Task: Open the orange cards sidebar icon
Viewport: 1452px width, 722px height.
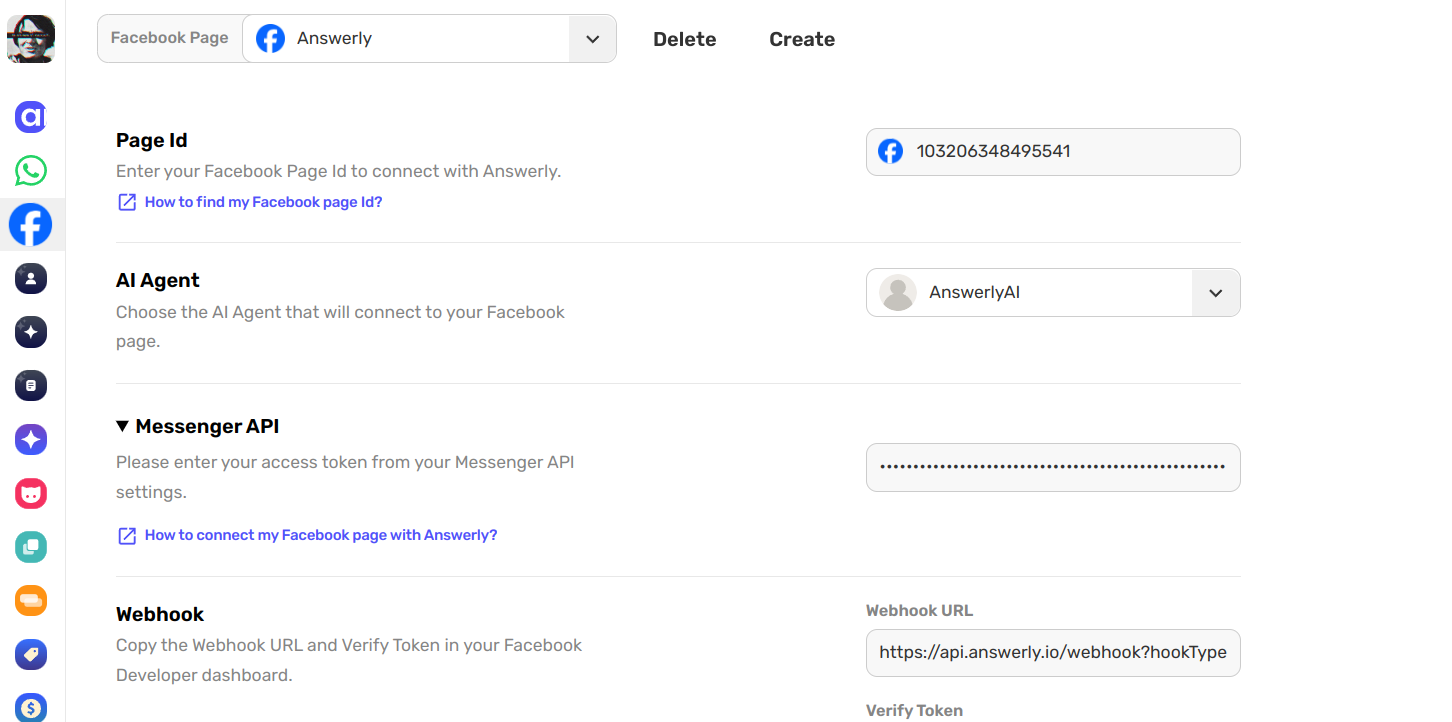Action: [x=31, y=601]
